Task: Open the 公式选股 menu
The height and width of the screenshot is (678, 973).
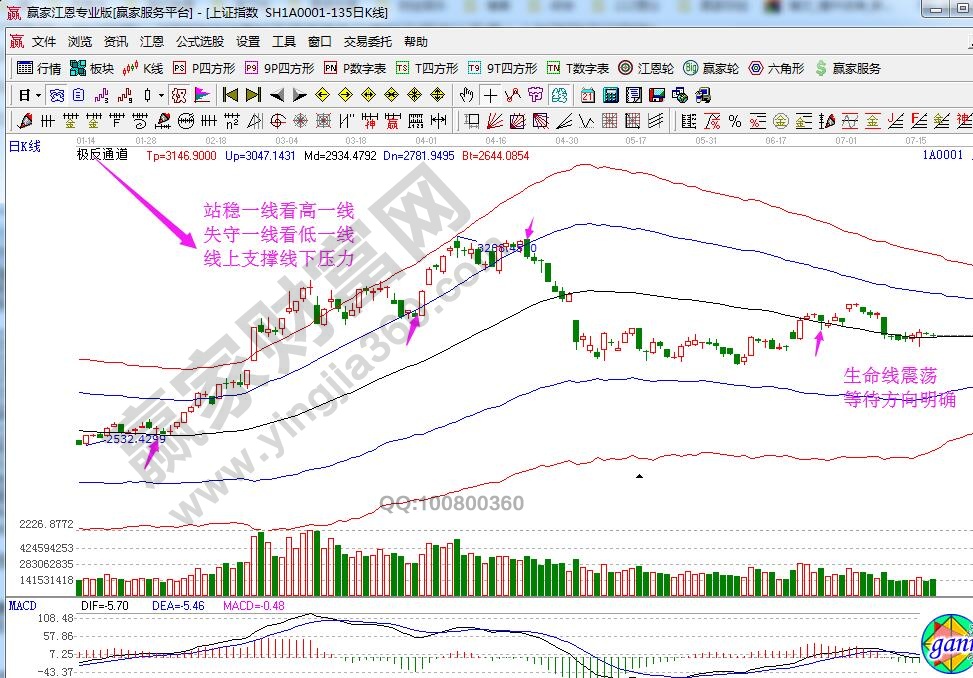Action: [x=200, y=42]
